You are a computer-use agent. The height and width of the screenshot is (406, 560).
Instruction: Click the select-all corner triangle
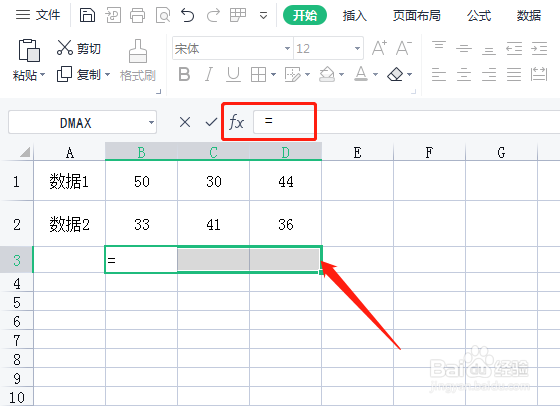coord(25,152)
